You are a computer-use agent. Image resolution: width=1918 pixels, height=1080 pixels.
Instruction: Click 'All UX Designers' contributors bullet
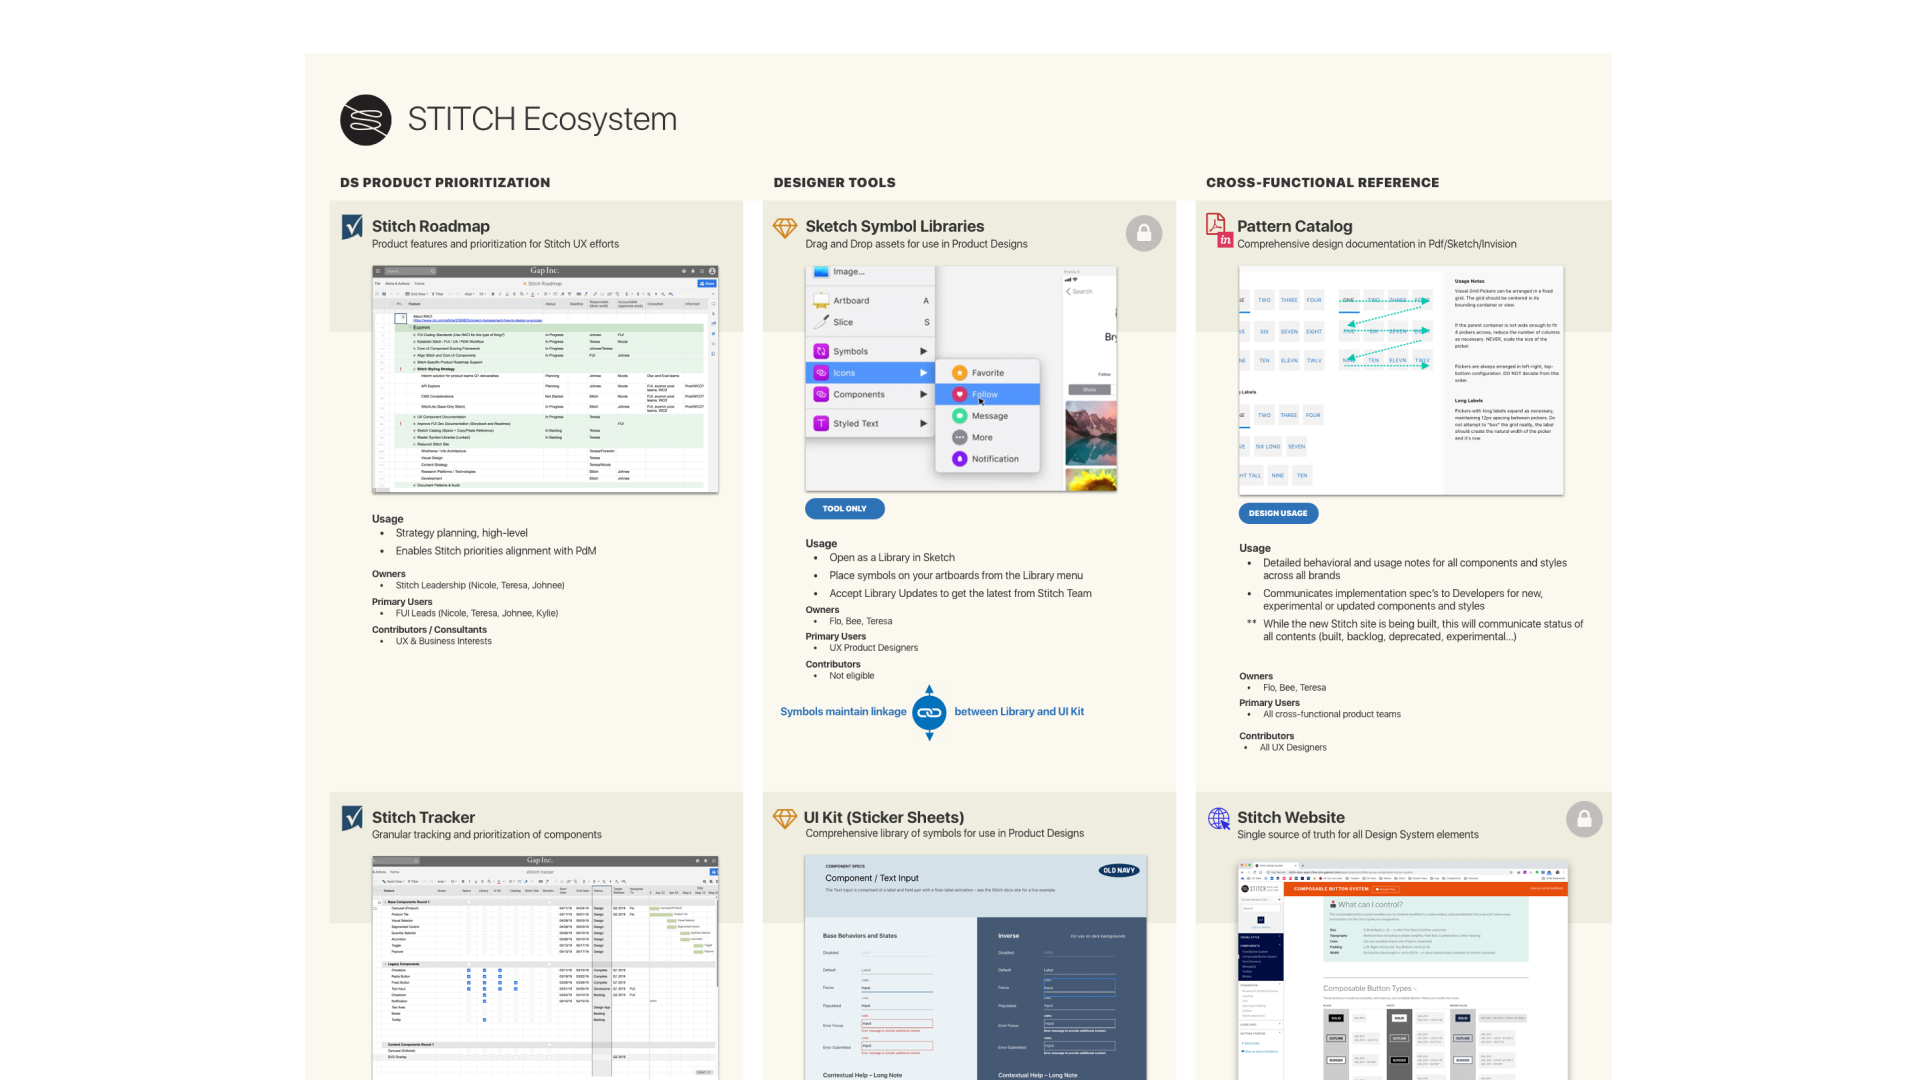pos(1293,747)
